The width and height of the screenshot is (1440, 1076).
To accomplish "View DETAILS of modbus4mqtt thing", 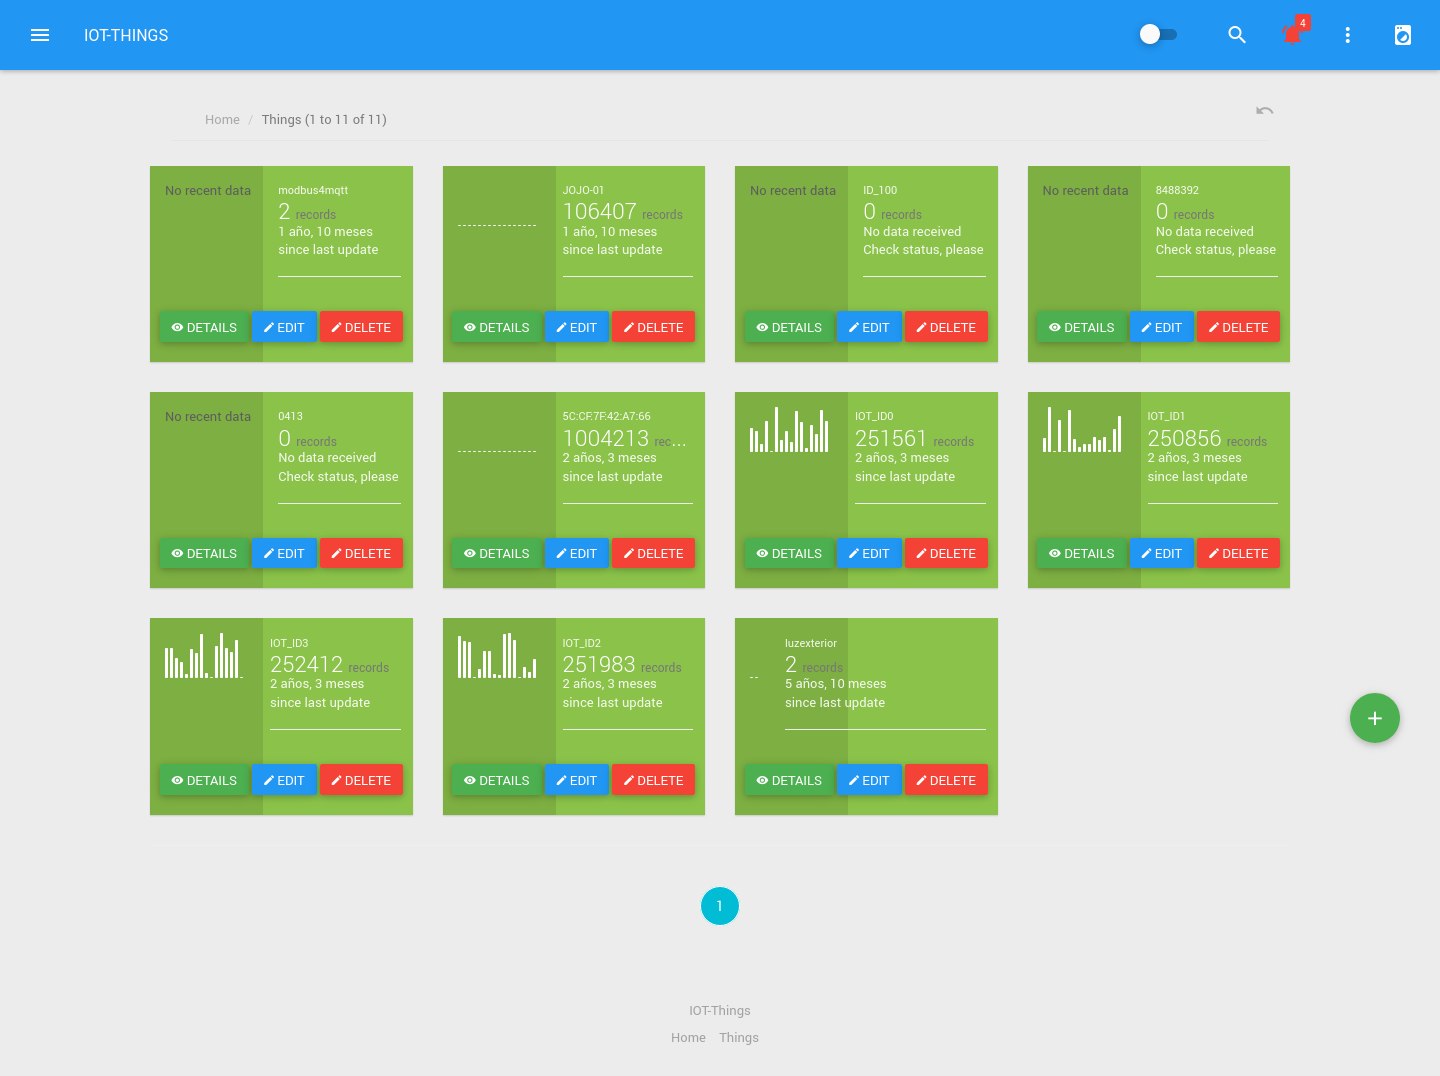I will (x=204, y=327).
